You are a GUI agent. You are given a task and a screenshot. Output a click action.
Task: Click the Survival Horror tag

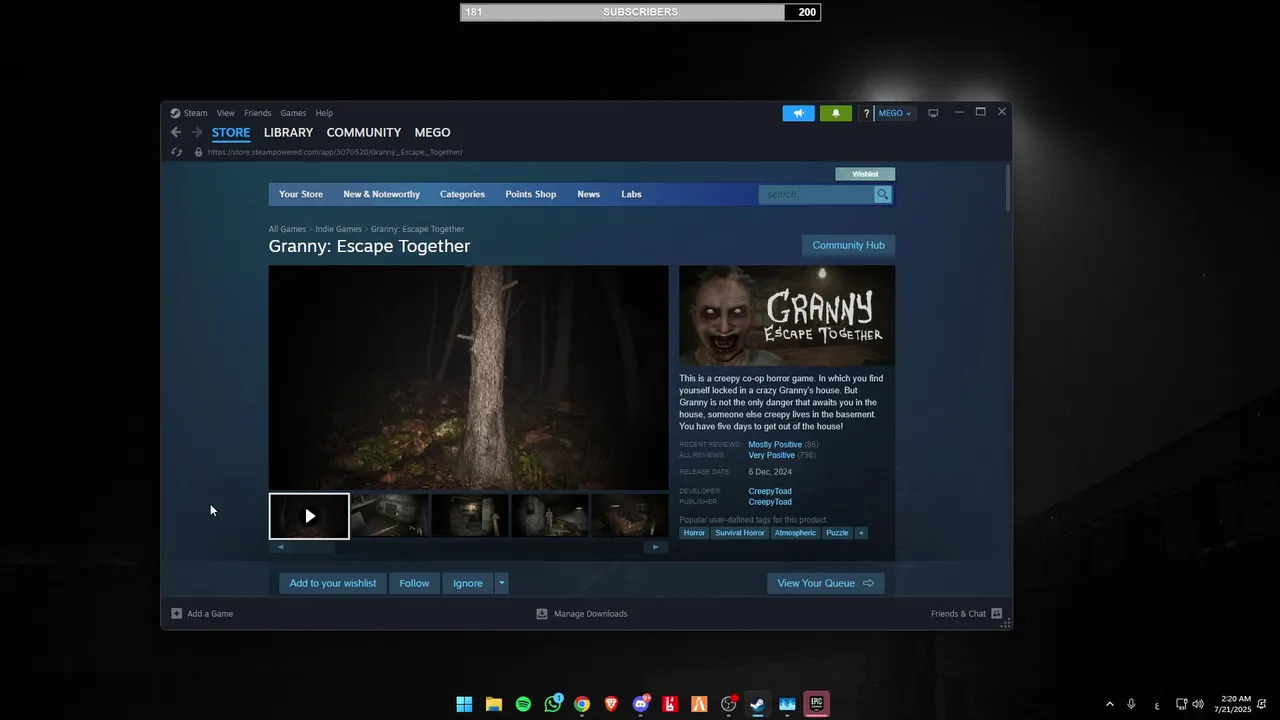[740, 533]
